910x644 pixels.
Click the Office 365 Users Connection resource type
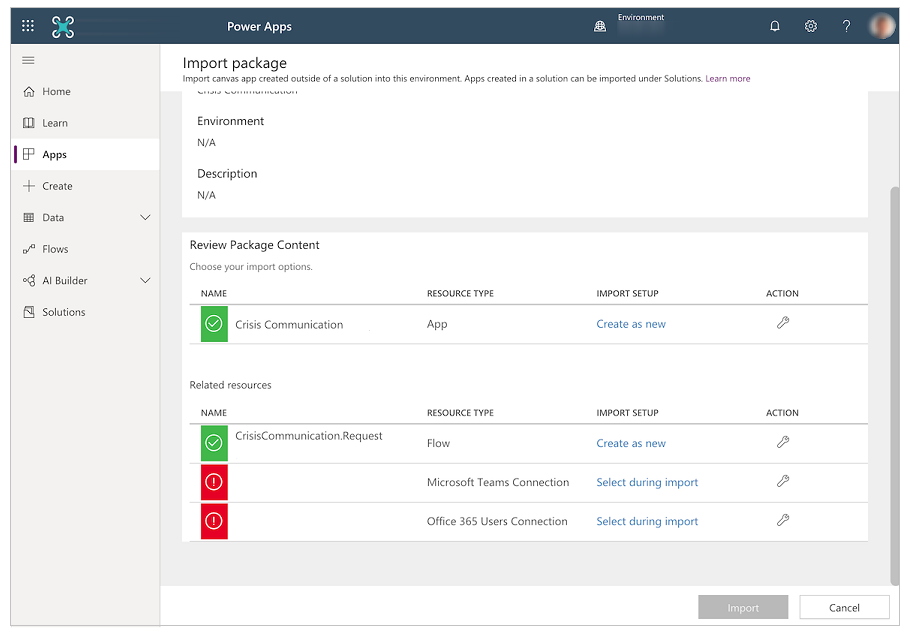click(x=497, y=522)
